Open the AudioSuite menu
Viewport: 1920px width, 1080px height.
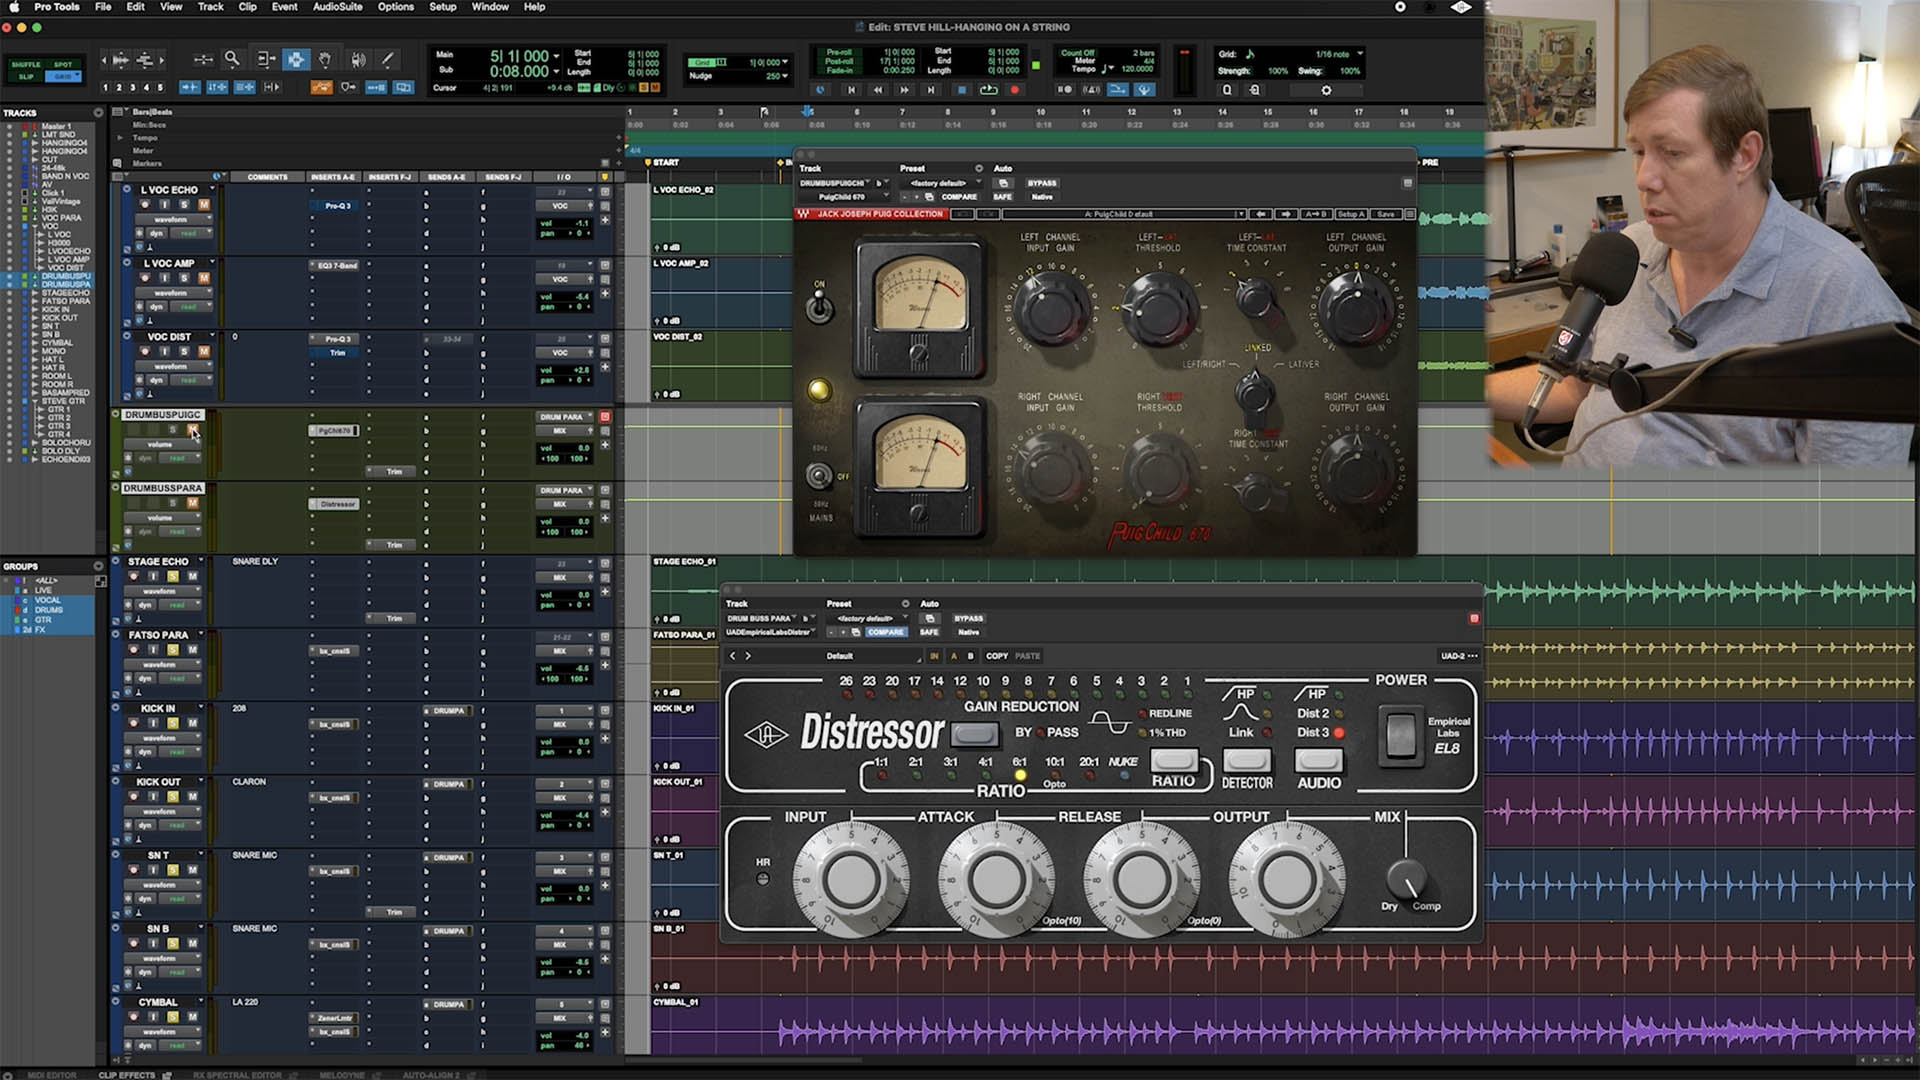point(337,7)
